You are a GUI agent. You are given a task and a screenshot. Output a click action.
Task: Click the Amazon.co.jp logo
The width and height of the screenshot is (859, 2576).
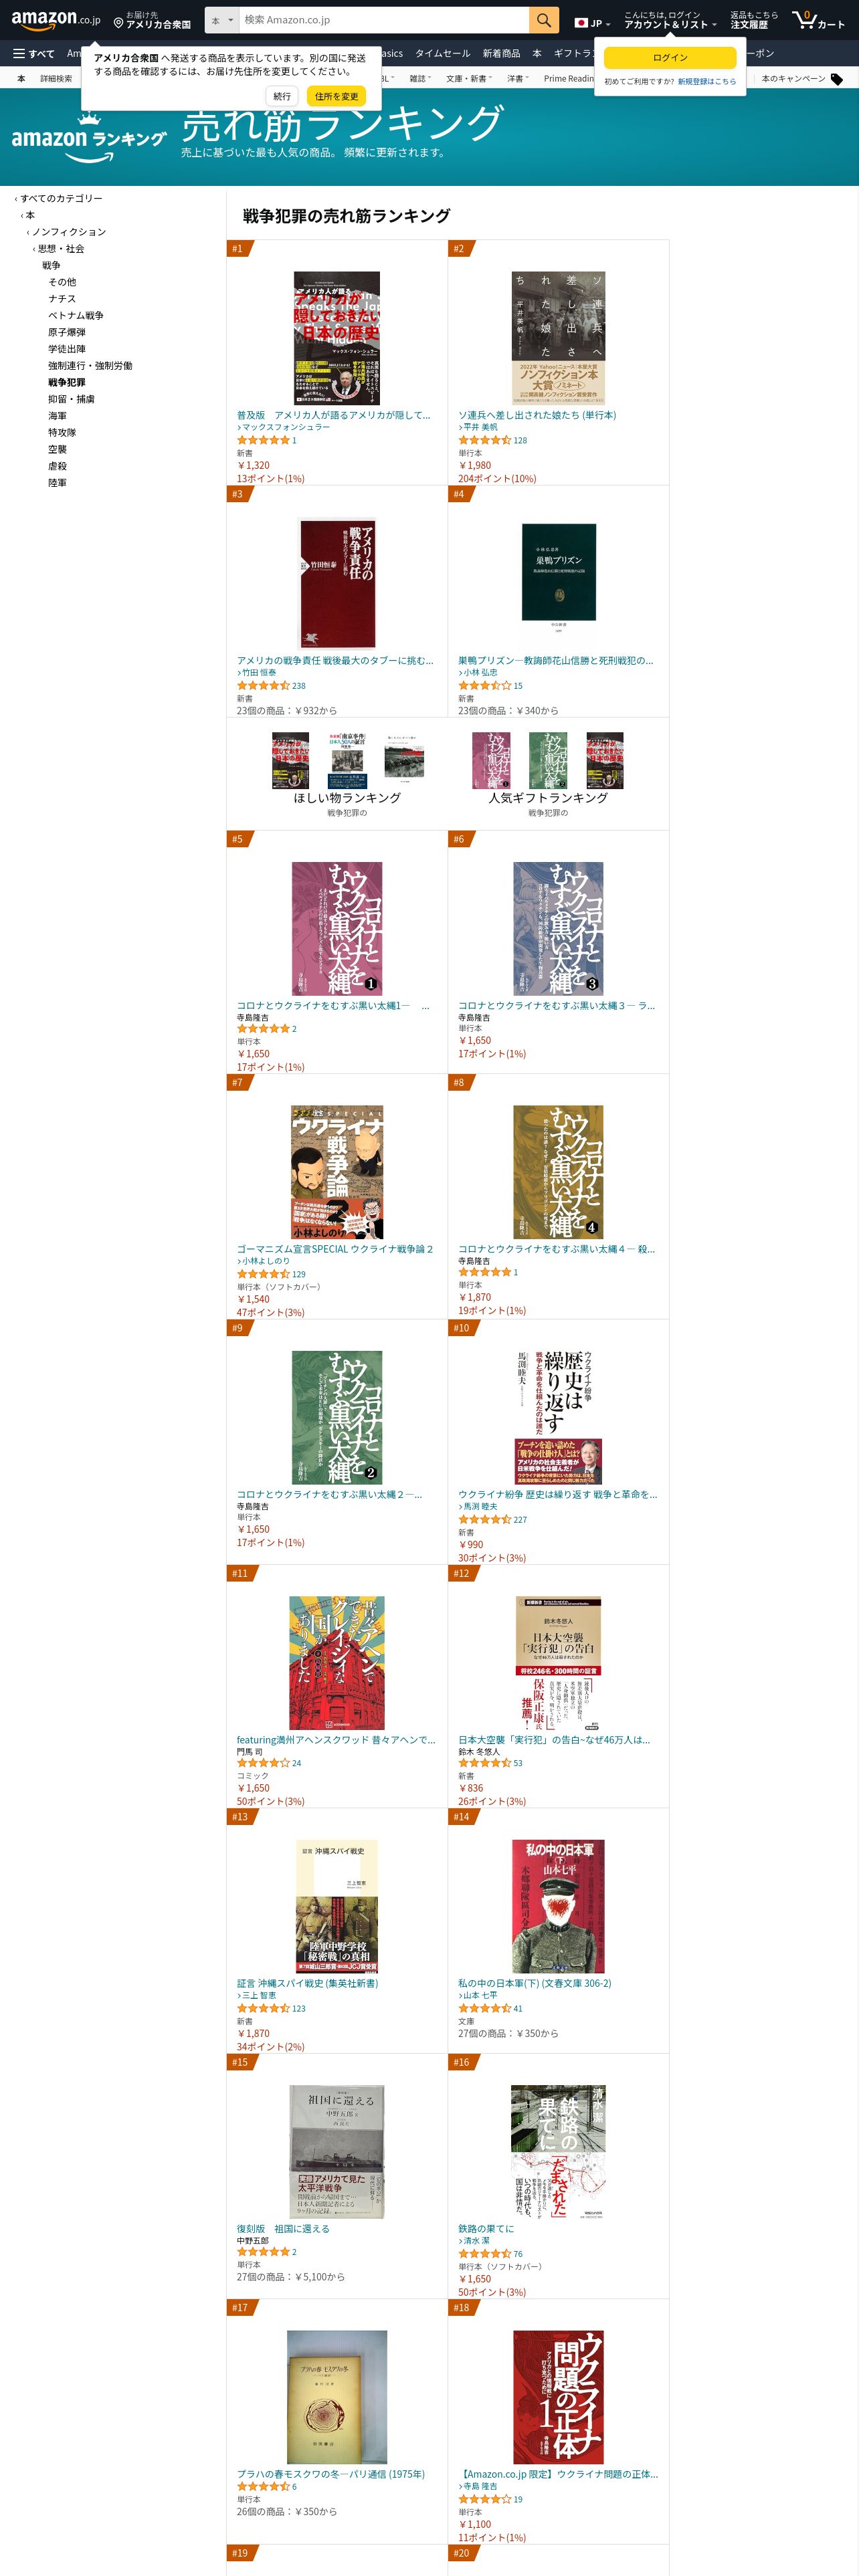56,20
